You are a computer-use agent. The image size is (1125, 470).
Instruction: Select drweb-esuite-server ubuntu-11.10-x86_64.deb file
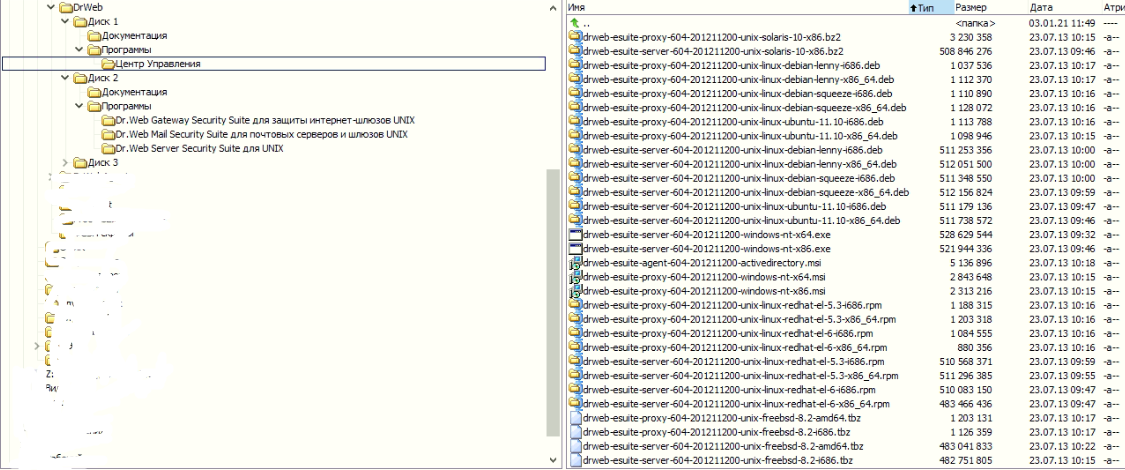click(740, 221)
